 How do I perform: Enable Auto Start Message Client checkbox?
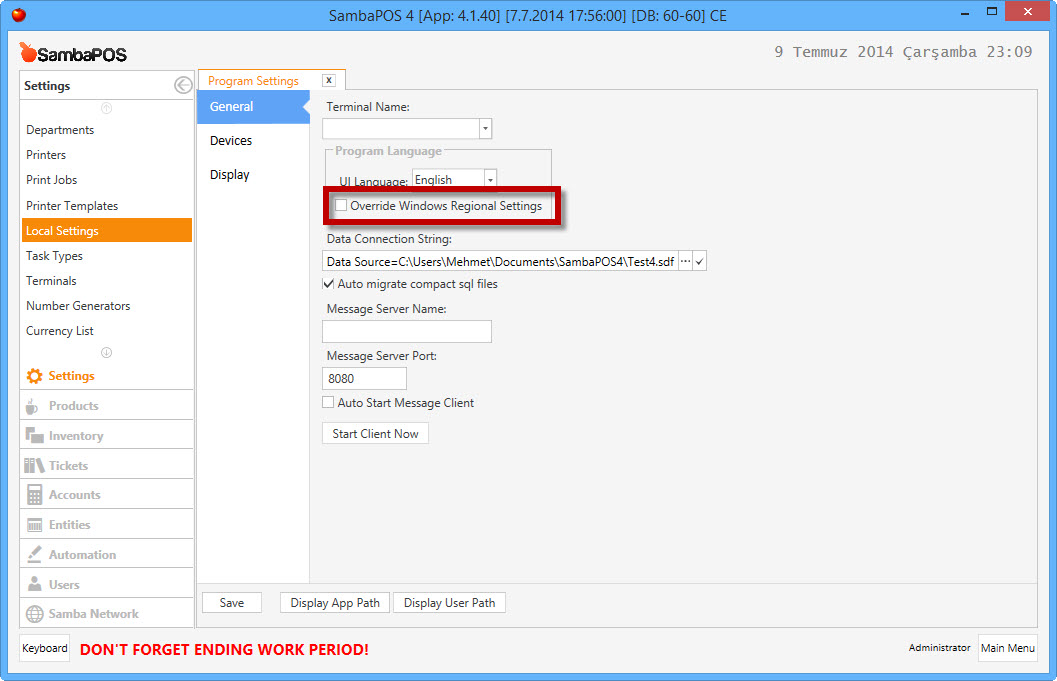(328, 403)
